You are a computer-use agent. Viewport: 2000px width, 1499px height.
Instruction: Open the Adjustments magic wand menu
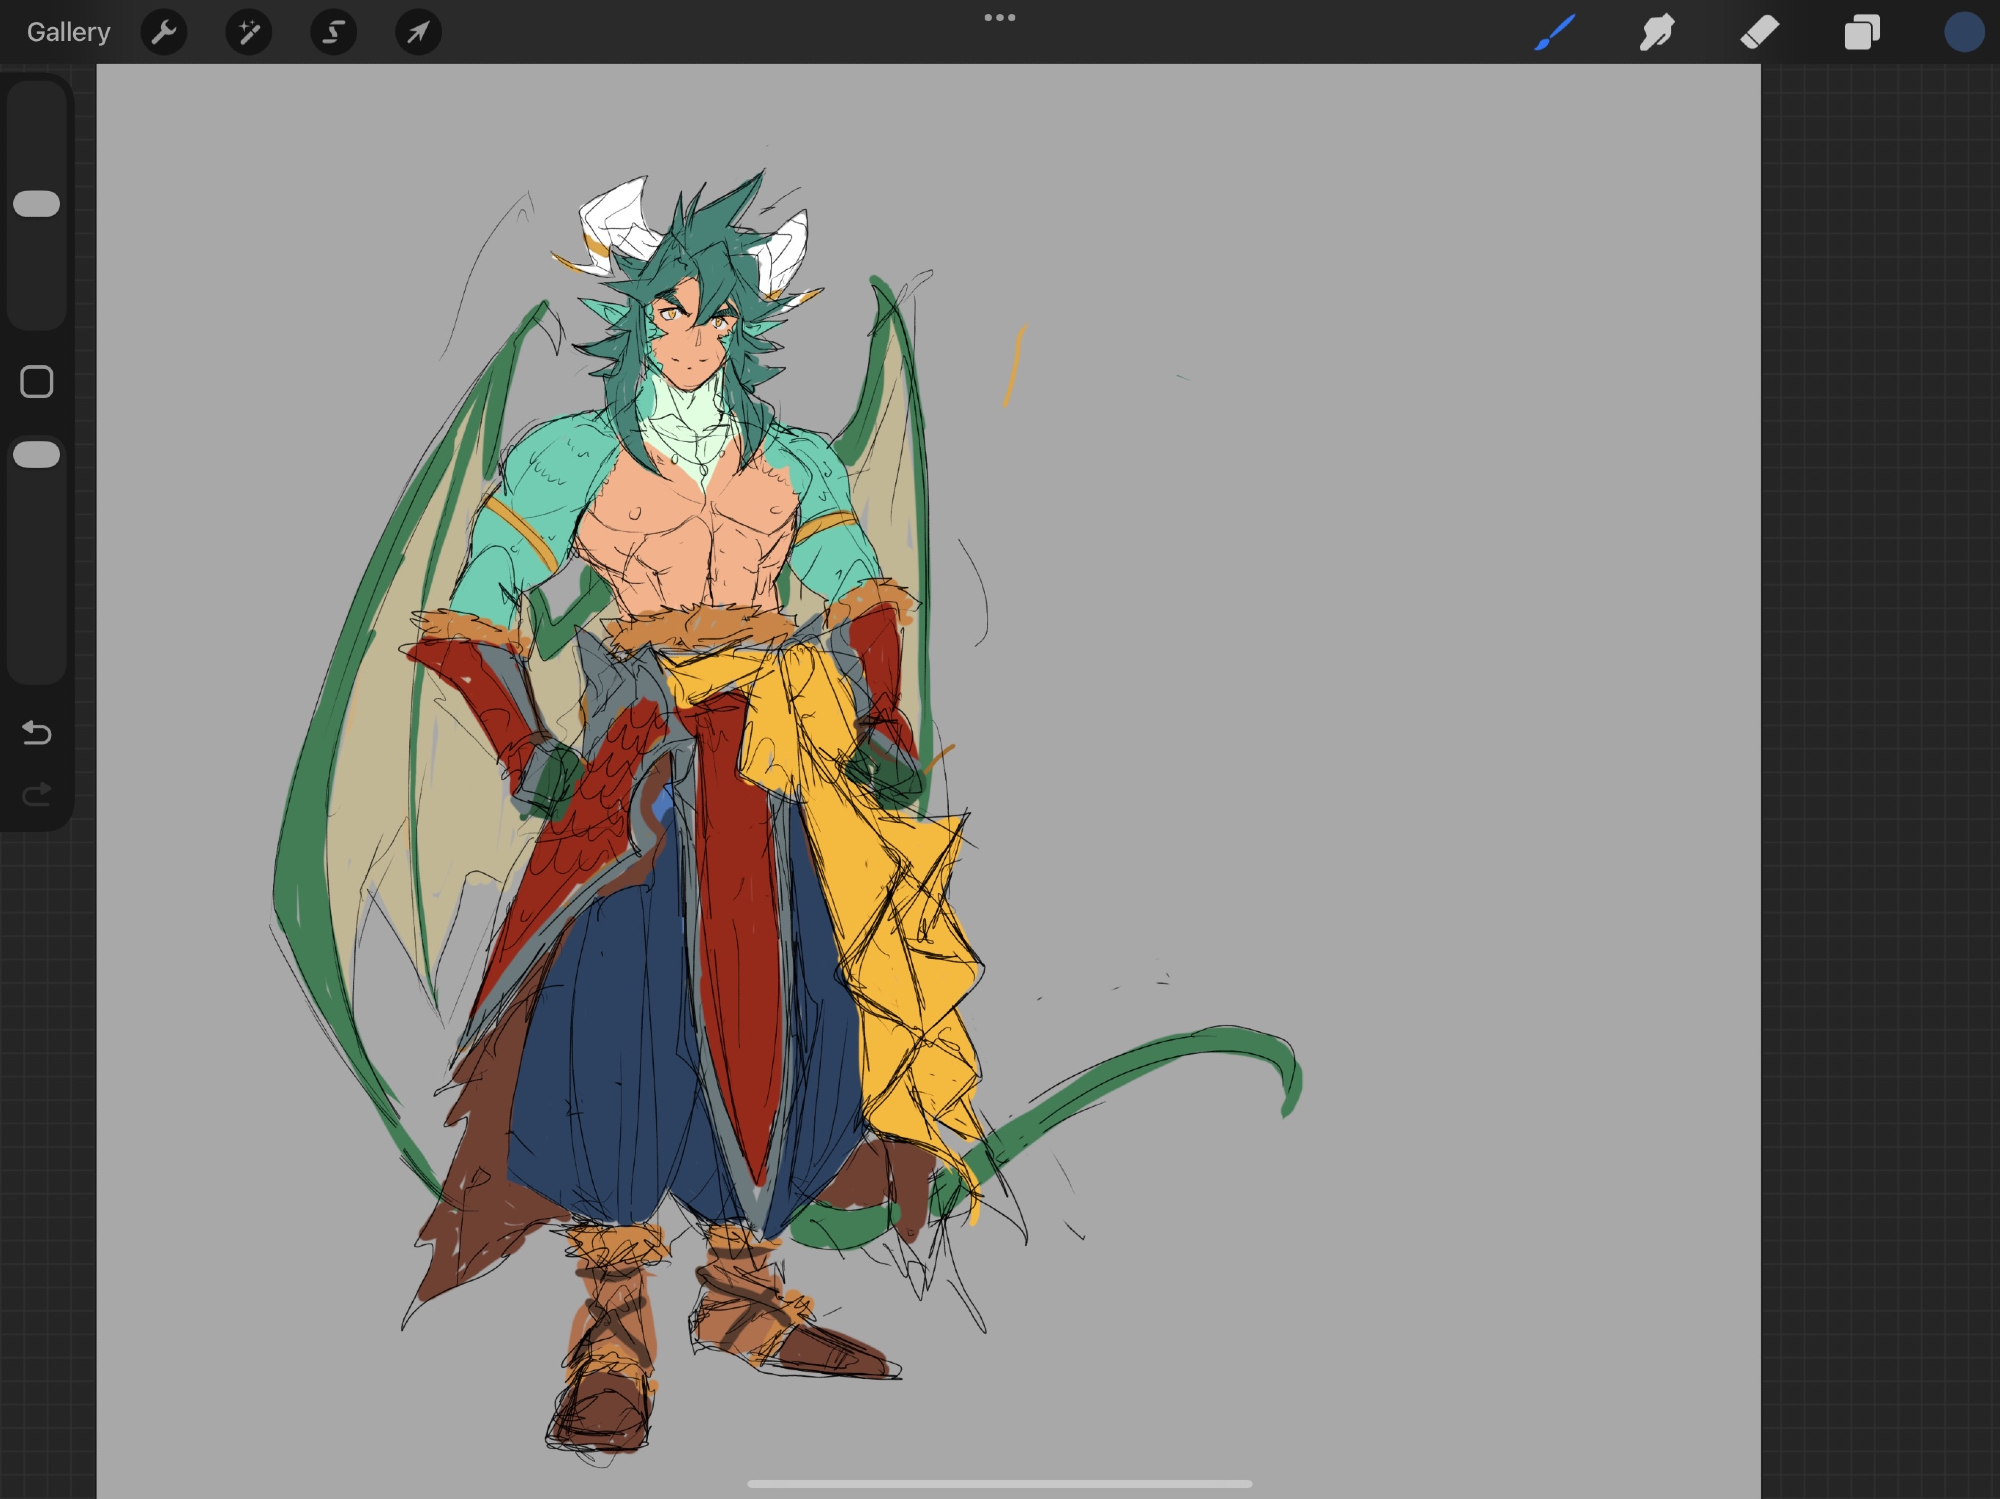pyautogui.click(x=249, y=33)
